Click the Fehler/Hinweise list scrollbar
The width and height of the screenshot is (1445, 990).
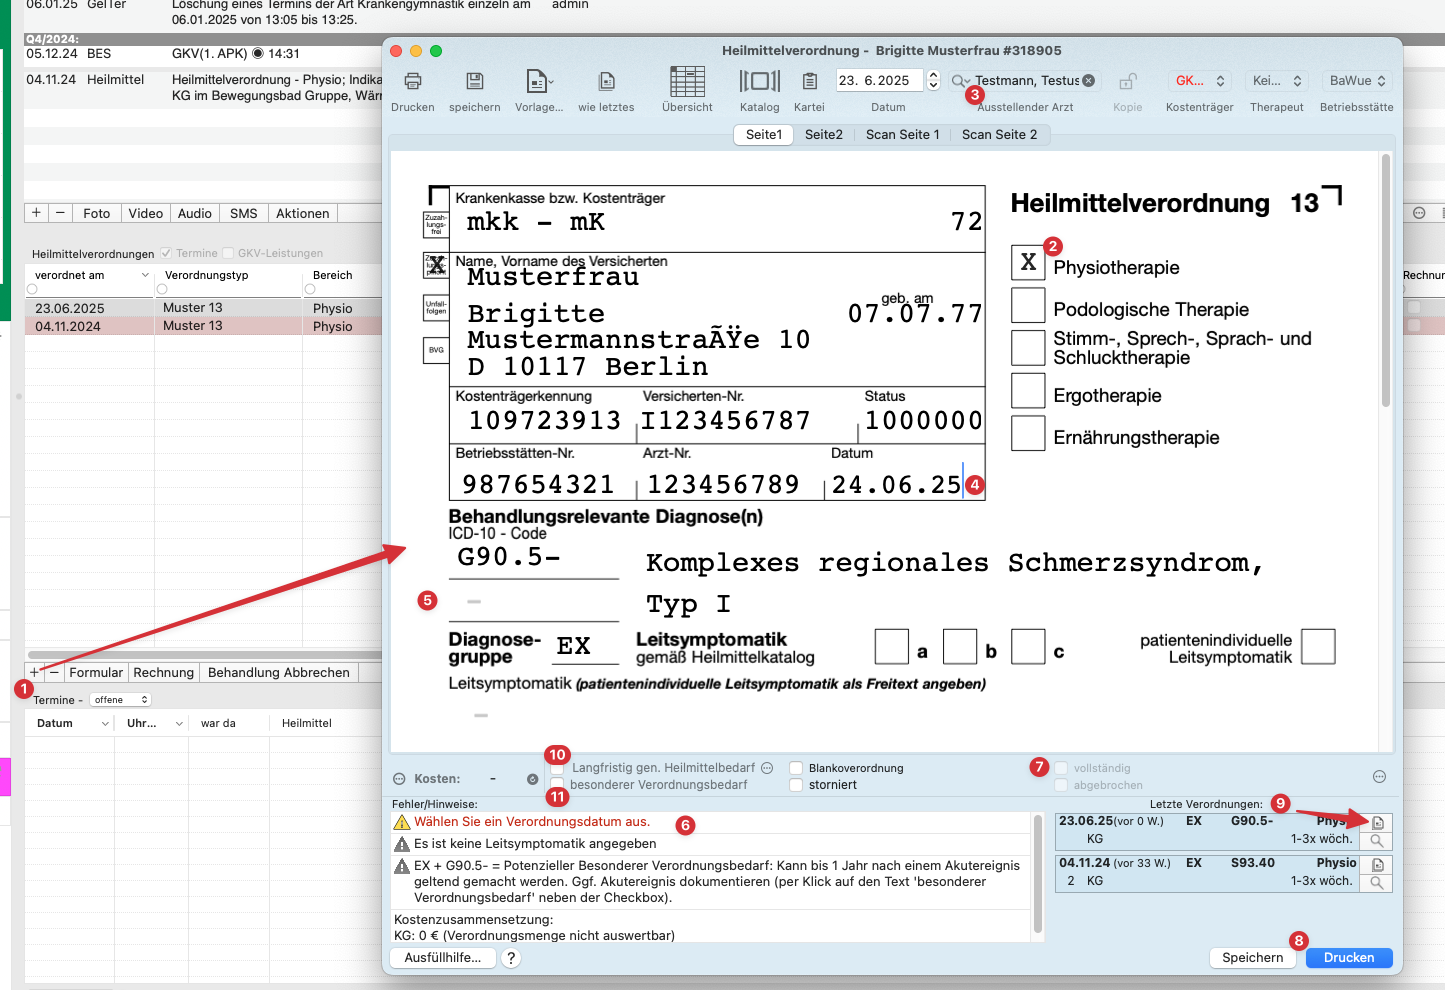[1037, 872]
